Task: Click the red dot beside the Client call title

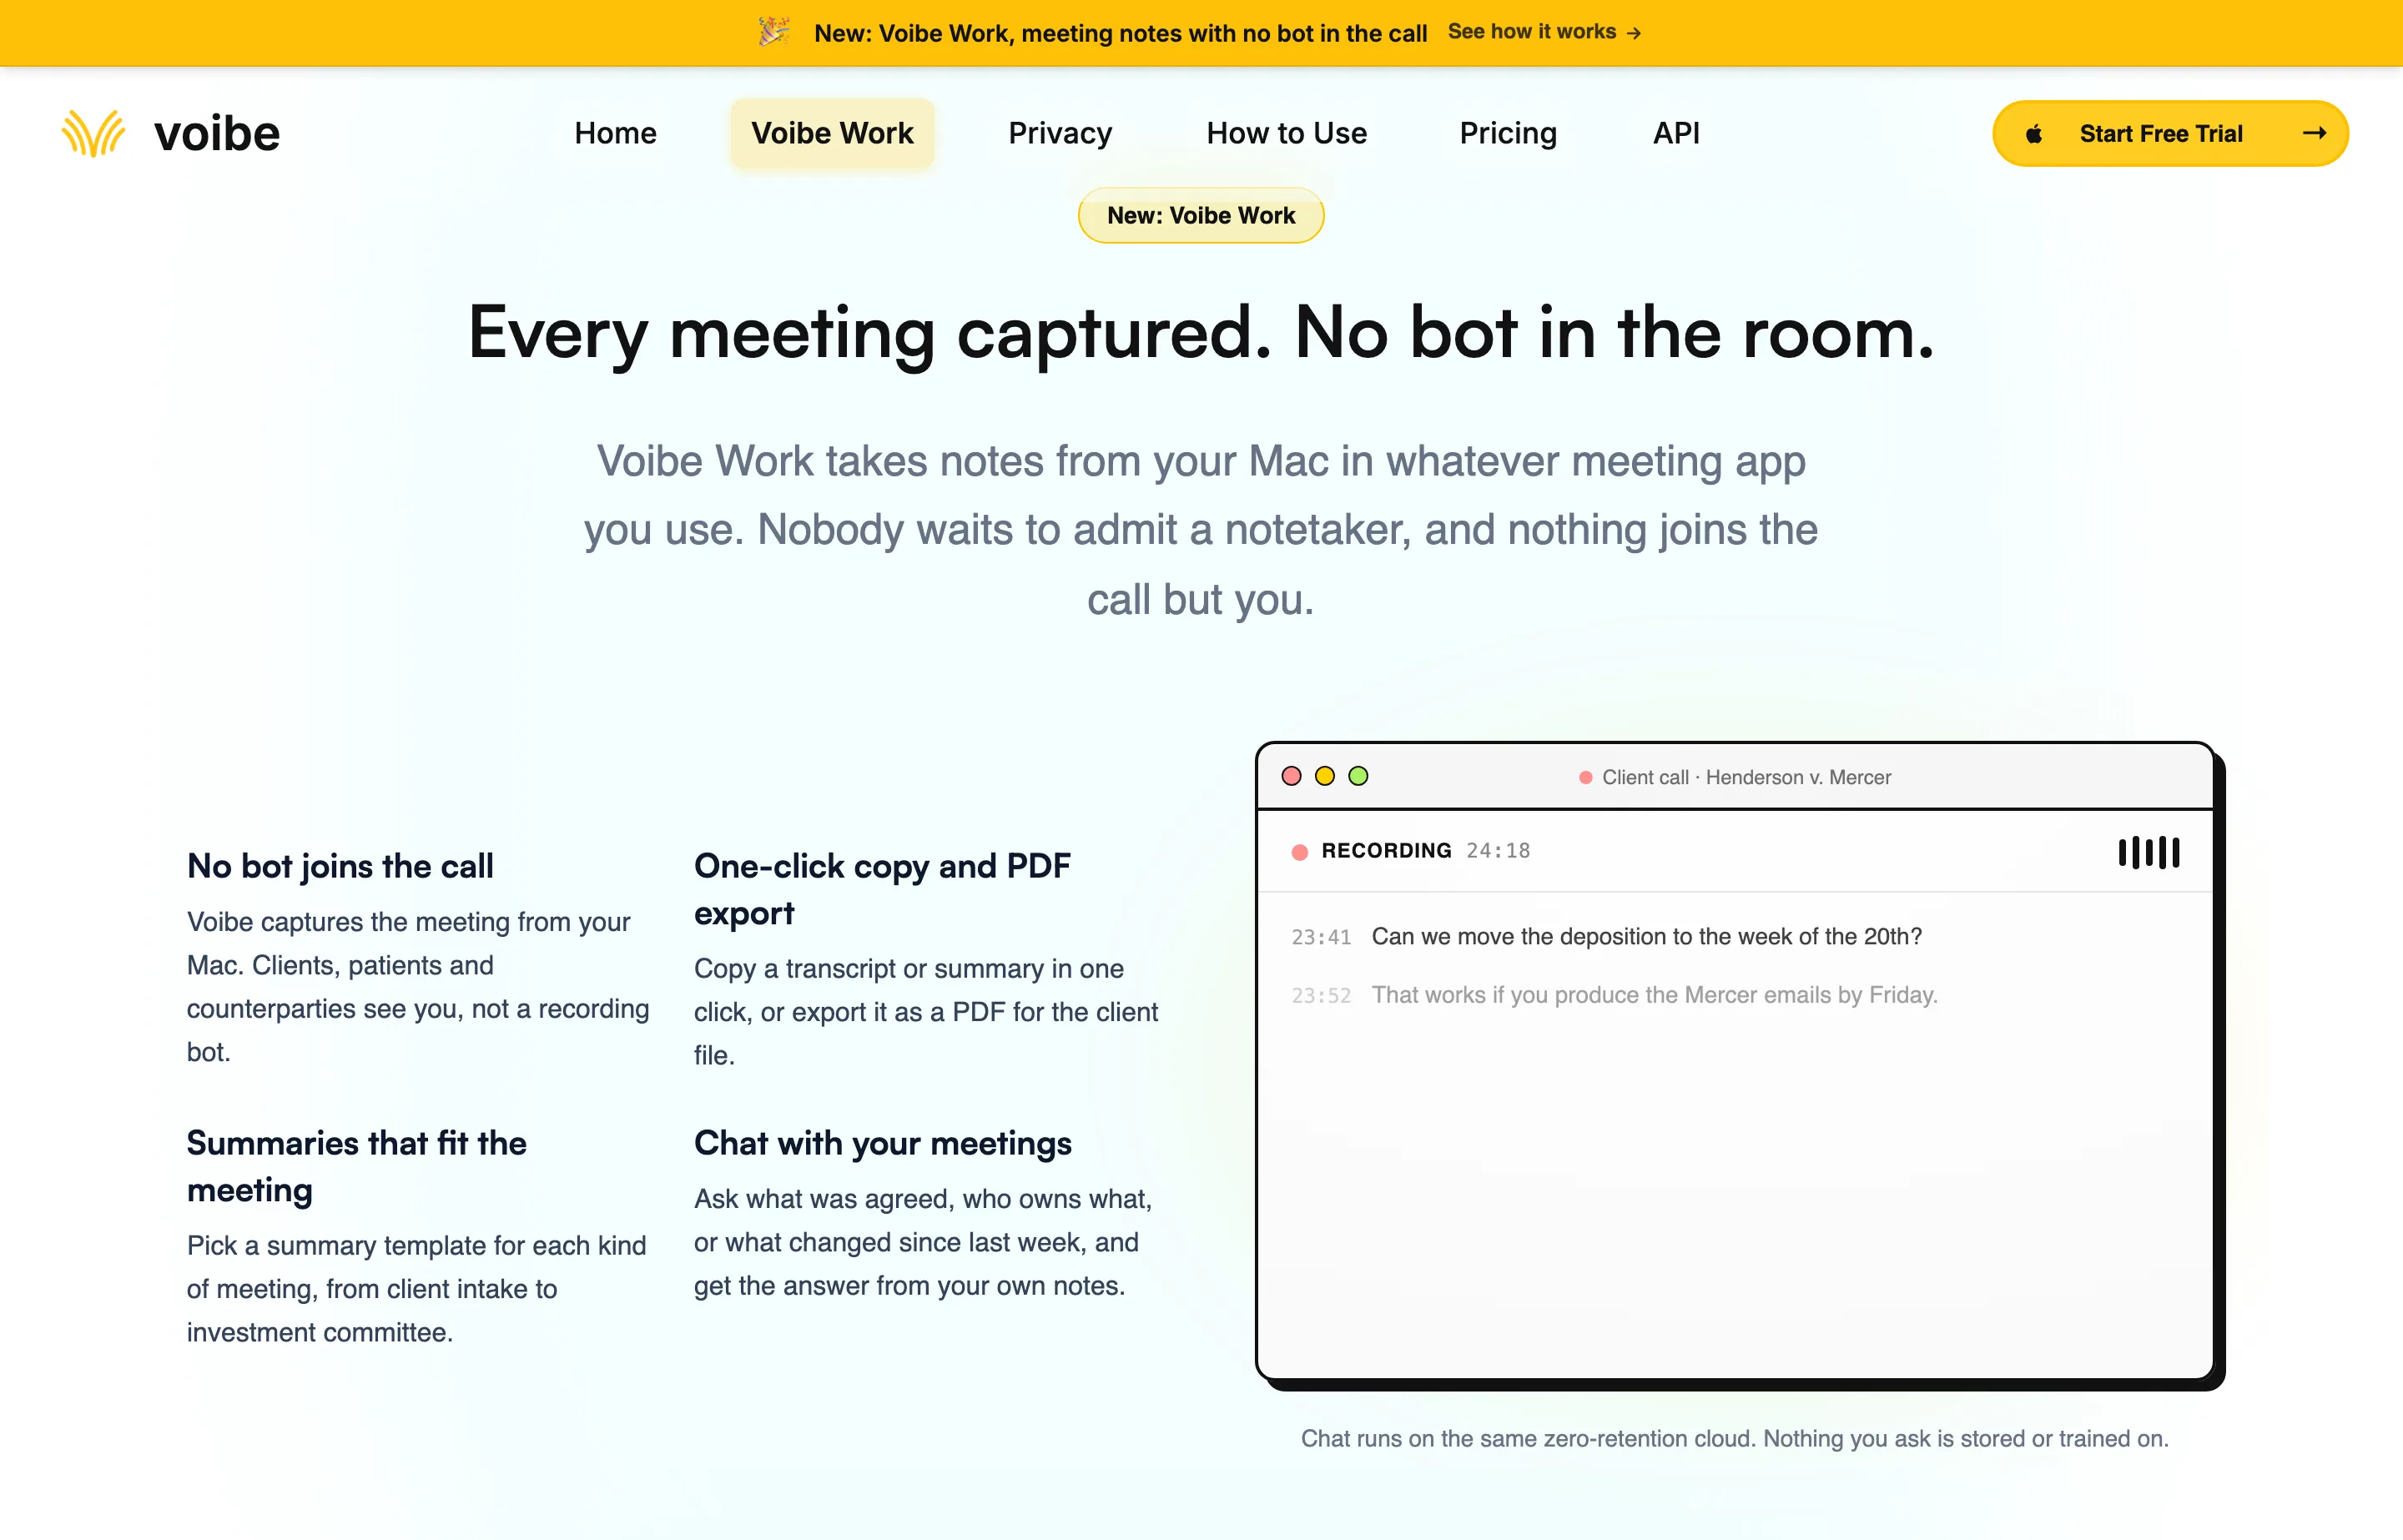Action: point(1585,777)
